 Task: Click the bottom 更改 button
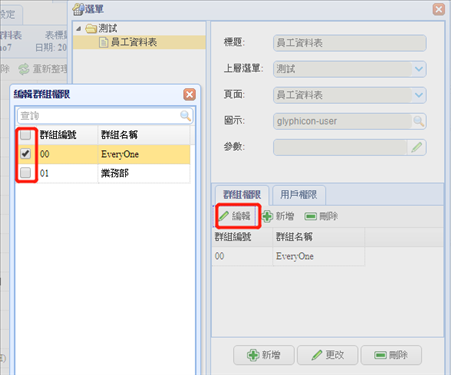tap(327, 355)
